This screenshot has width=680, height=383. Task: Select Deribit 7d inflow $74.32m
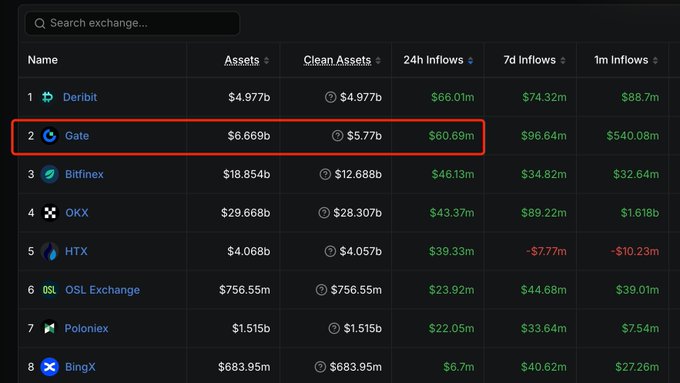click(544, 97)
